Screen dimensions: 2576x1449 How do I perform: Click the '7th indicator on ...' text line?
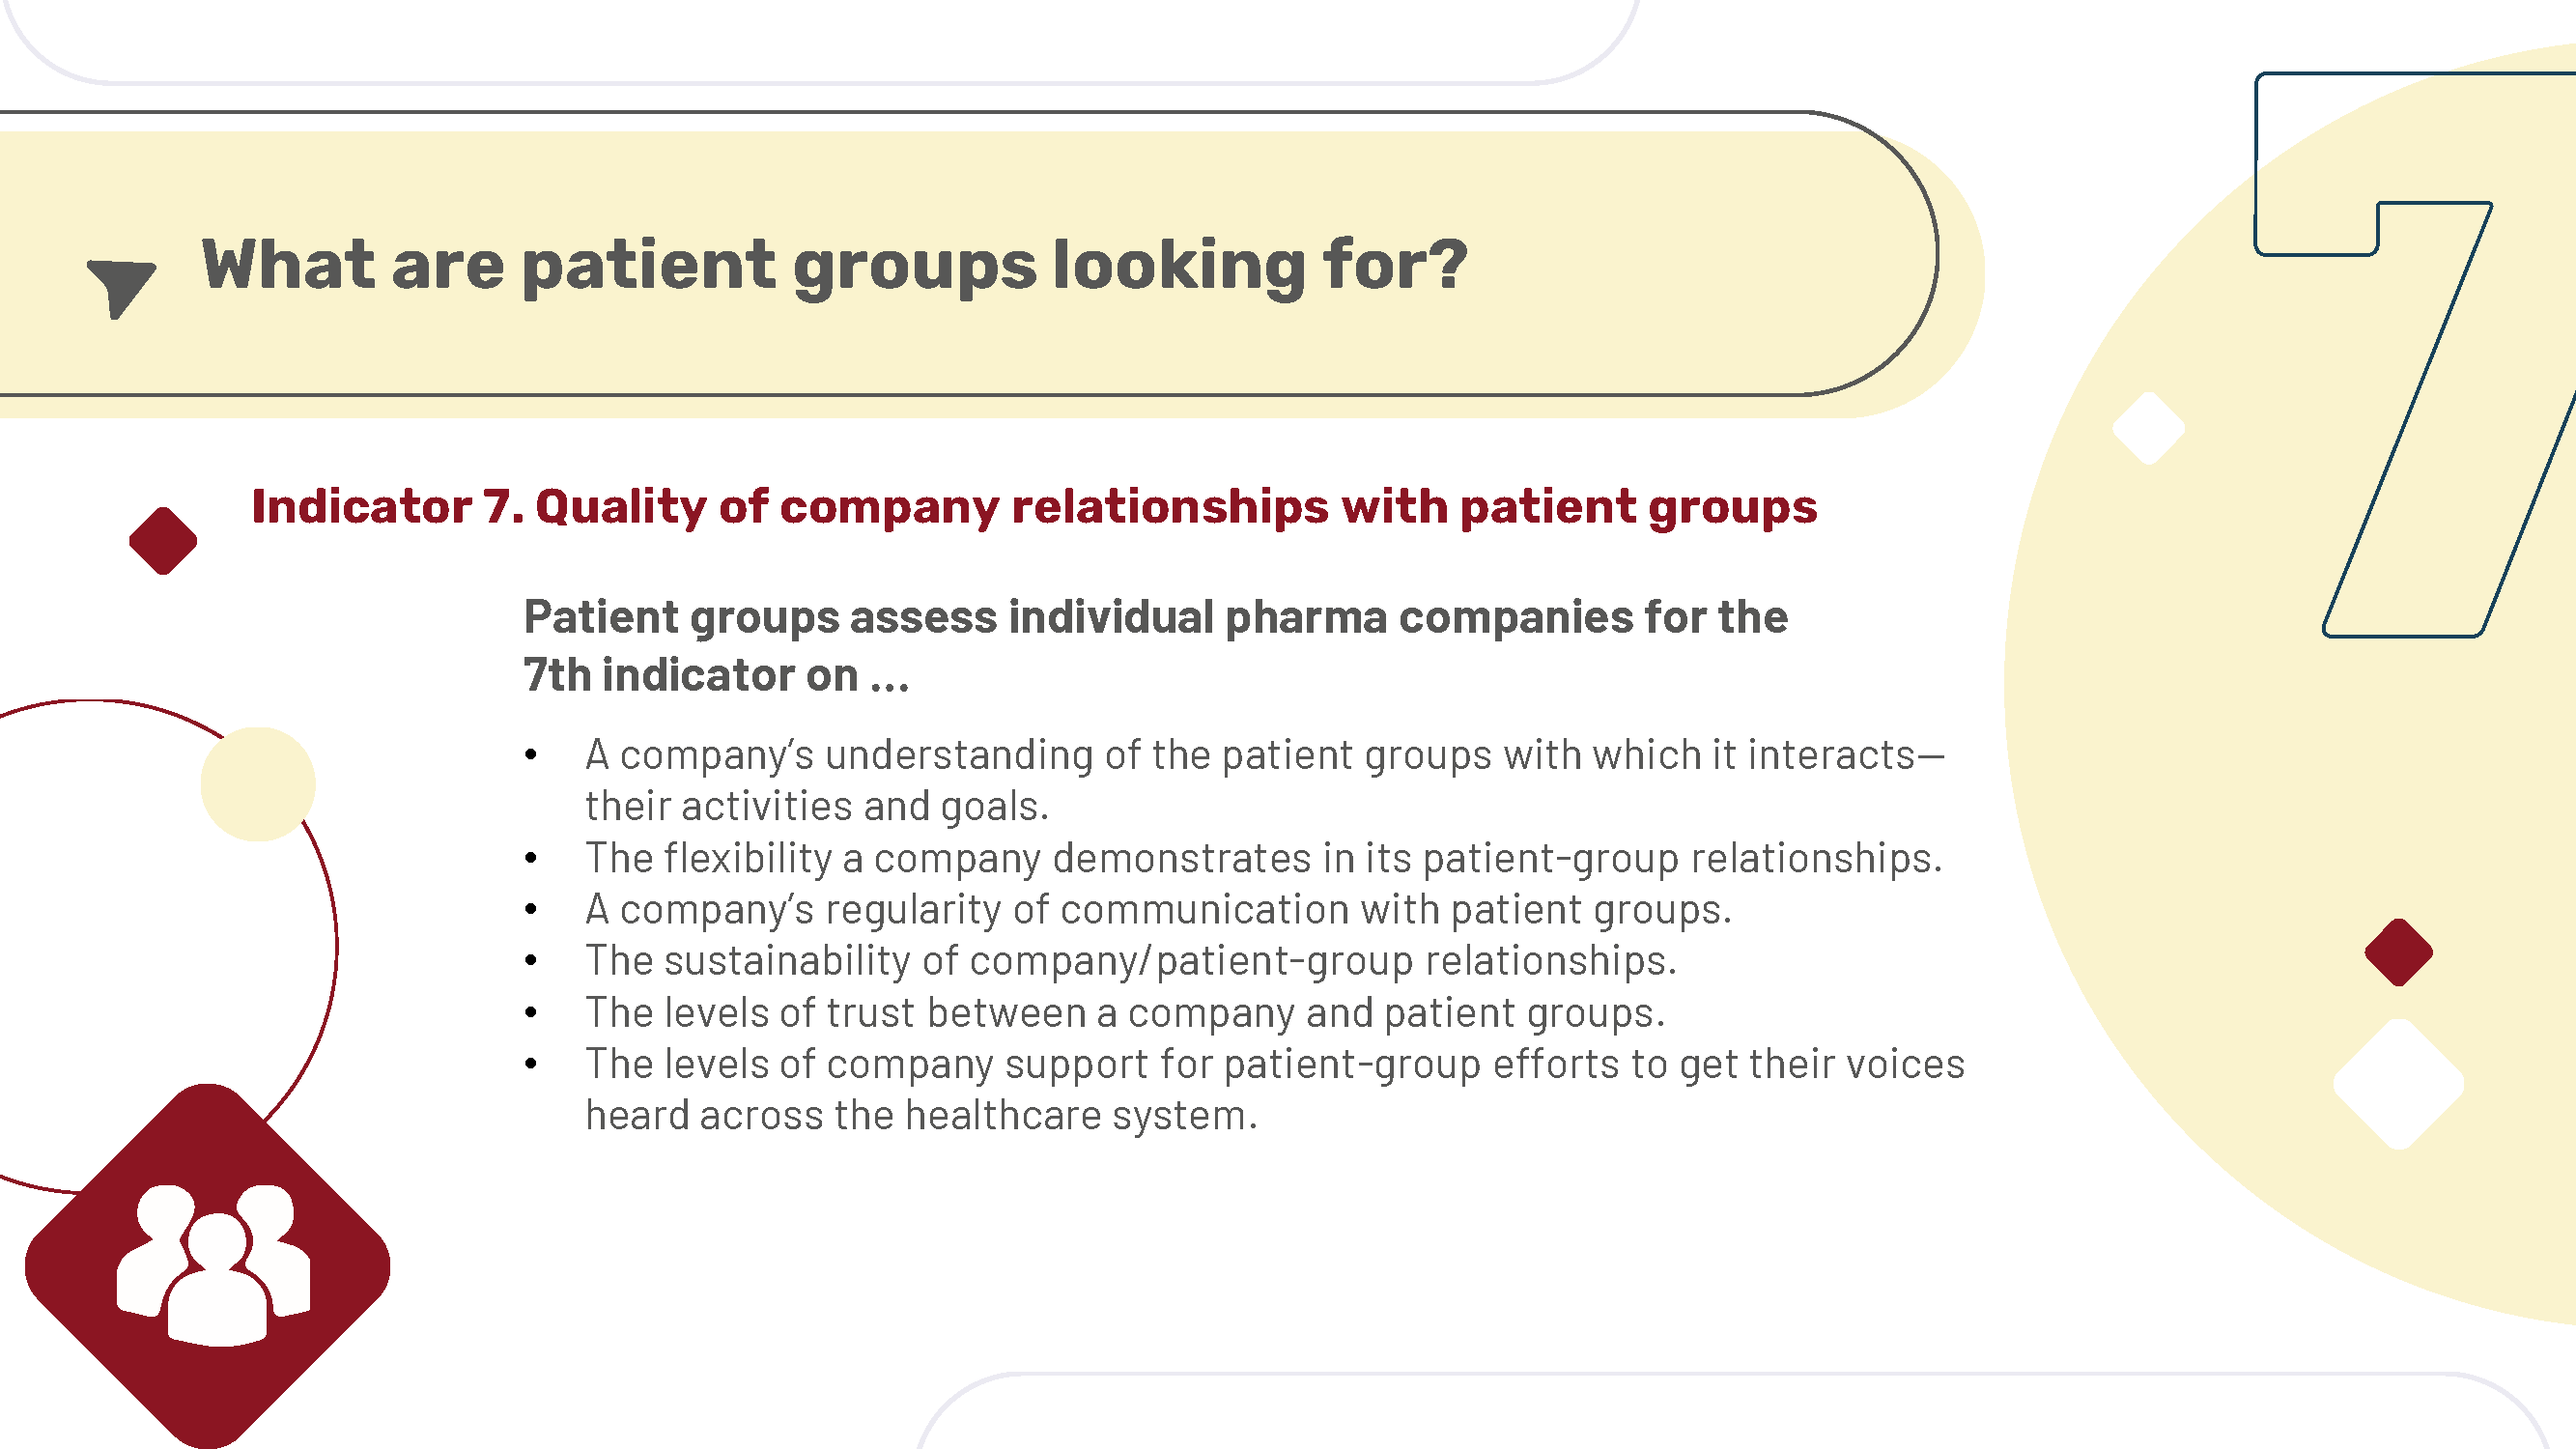pos(716,675)
